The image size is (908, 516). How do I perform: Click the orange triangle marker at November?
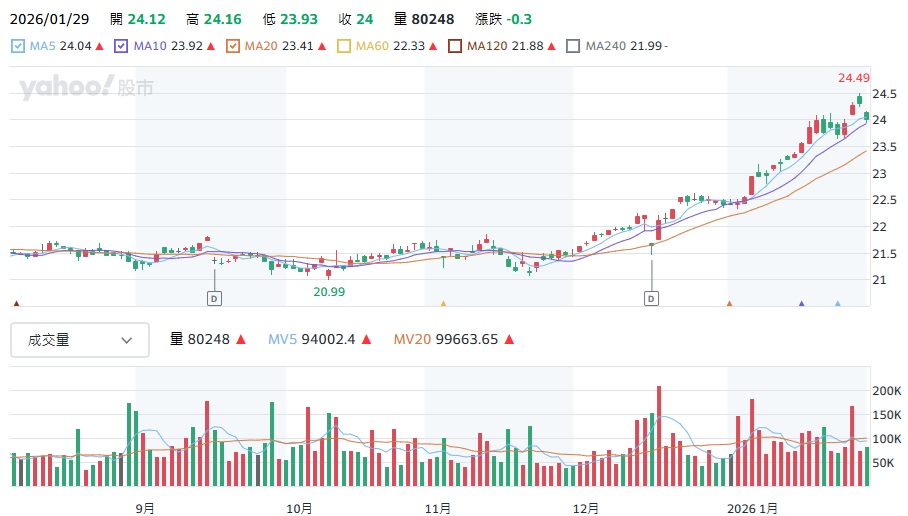click(443, 303)
